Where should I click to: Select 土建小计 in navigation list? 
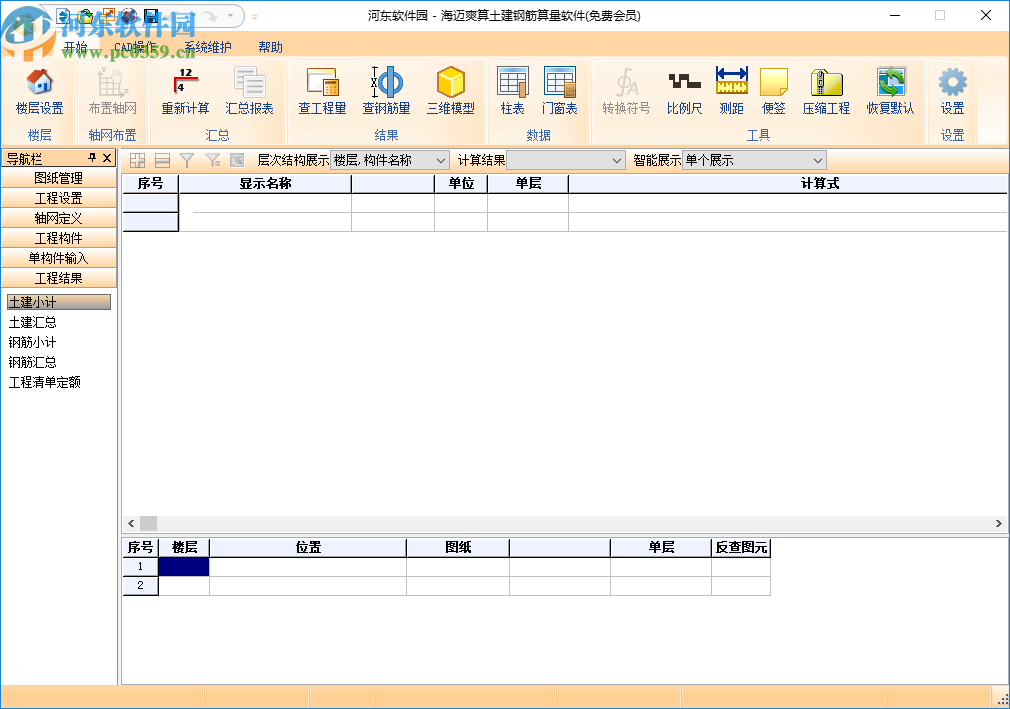(59, 302)
